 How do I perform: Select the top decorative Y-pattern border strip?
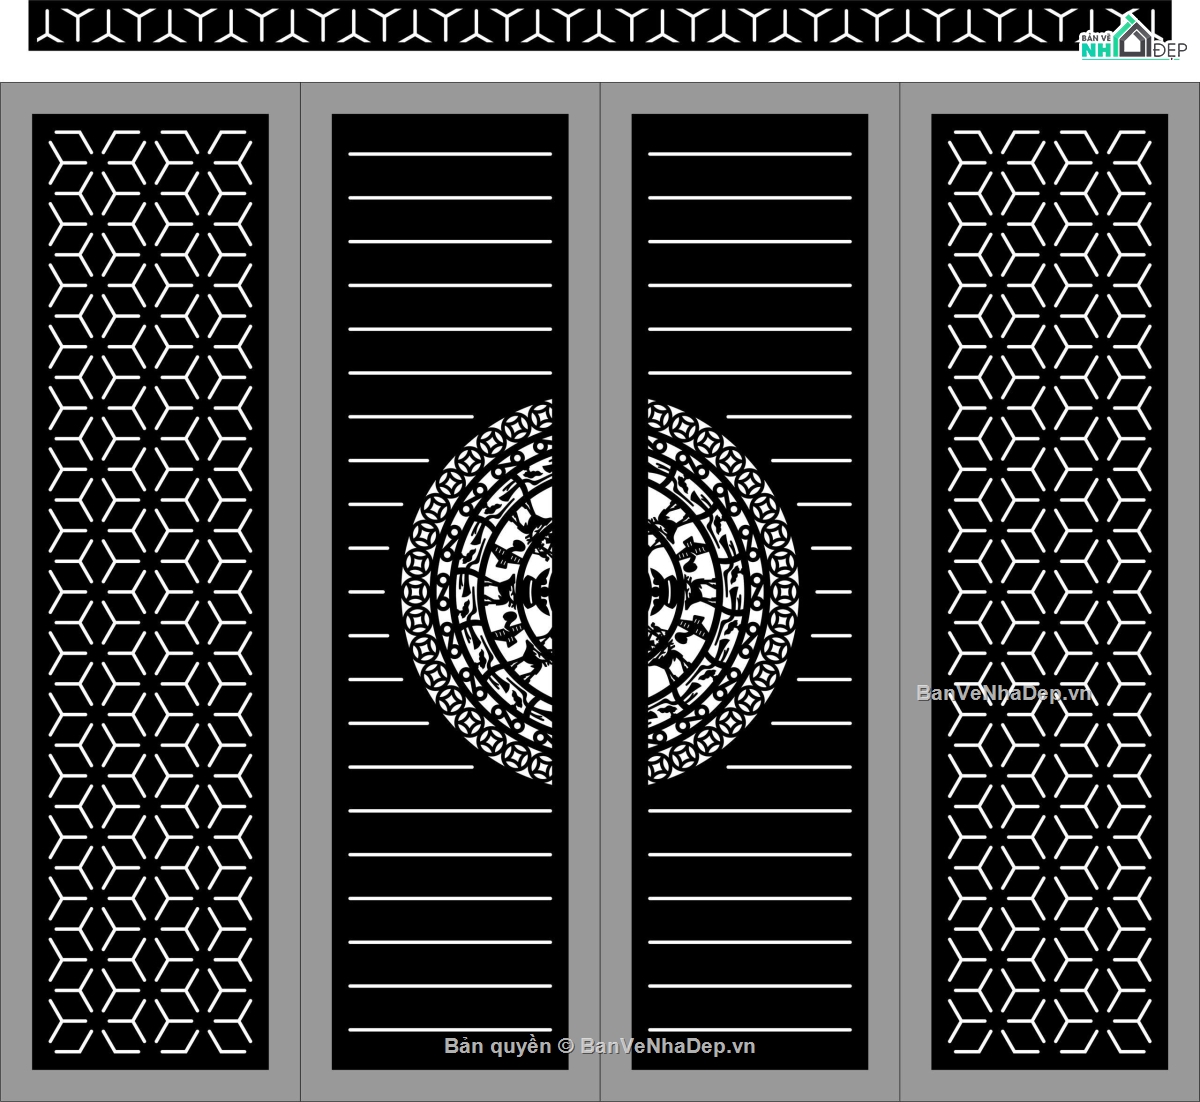coord(600,26)
